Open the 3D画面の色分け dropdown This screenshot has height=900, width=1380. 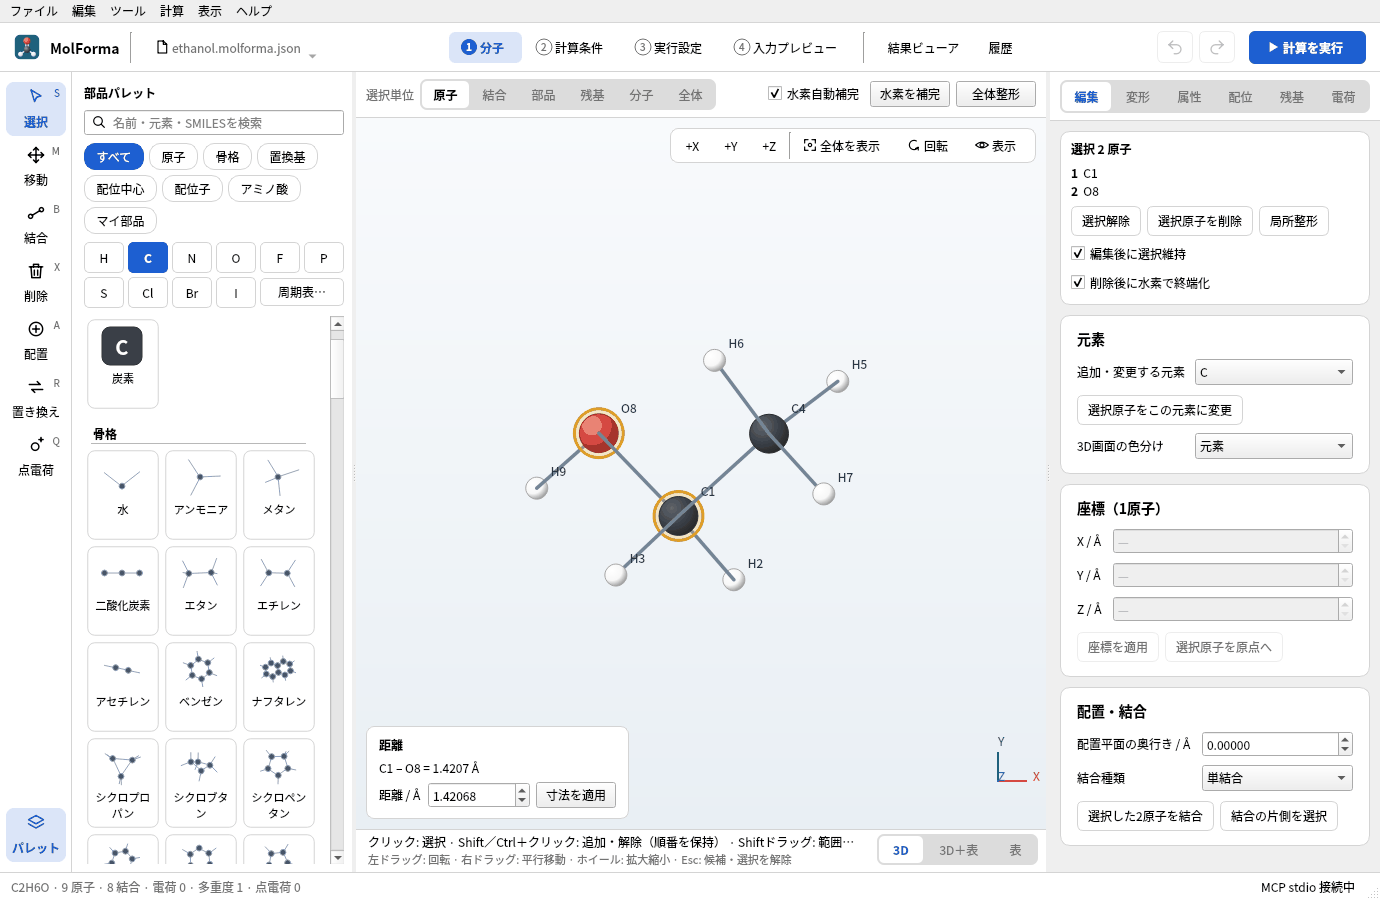[1274, 446]
